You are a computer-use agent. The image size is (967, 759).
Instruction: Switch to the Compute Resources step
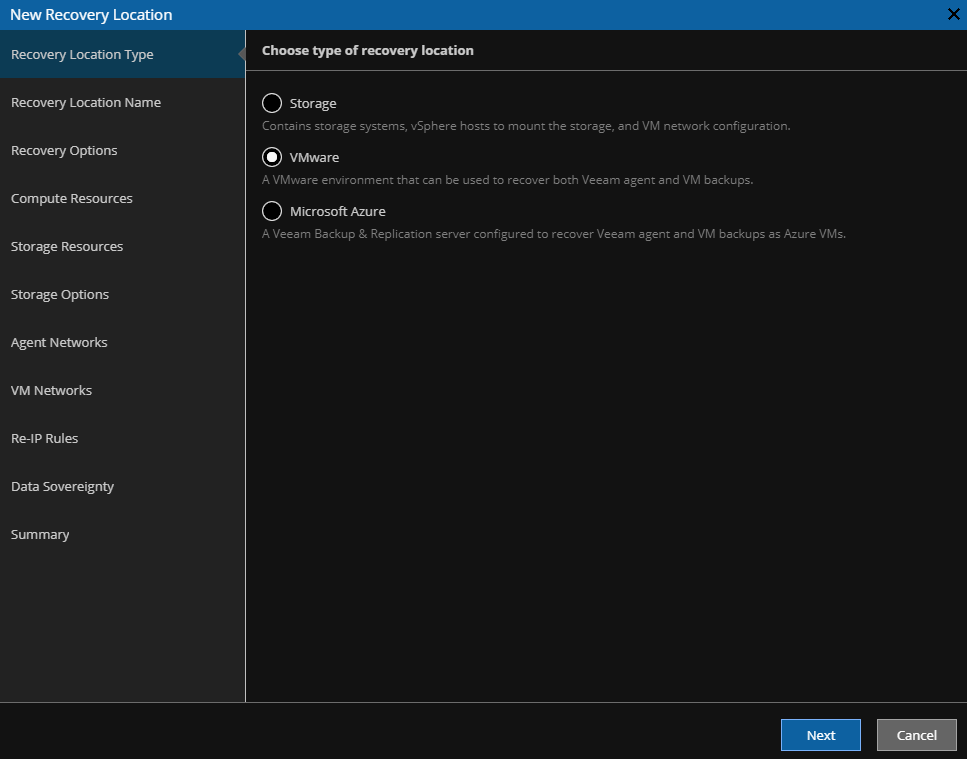click(x=123, y=199)
